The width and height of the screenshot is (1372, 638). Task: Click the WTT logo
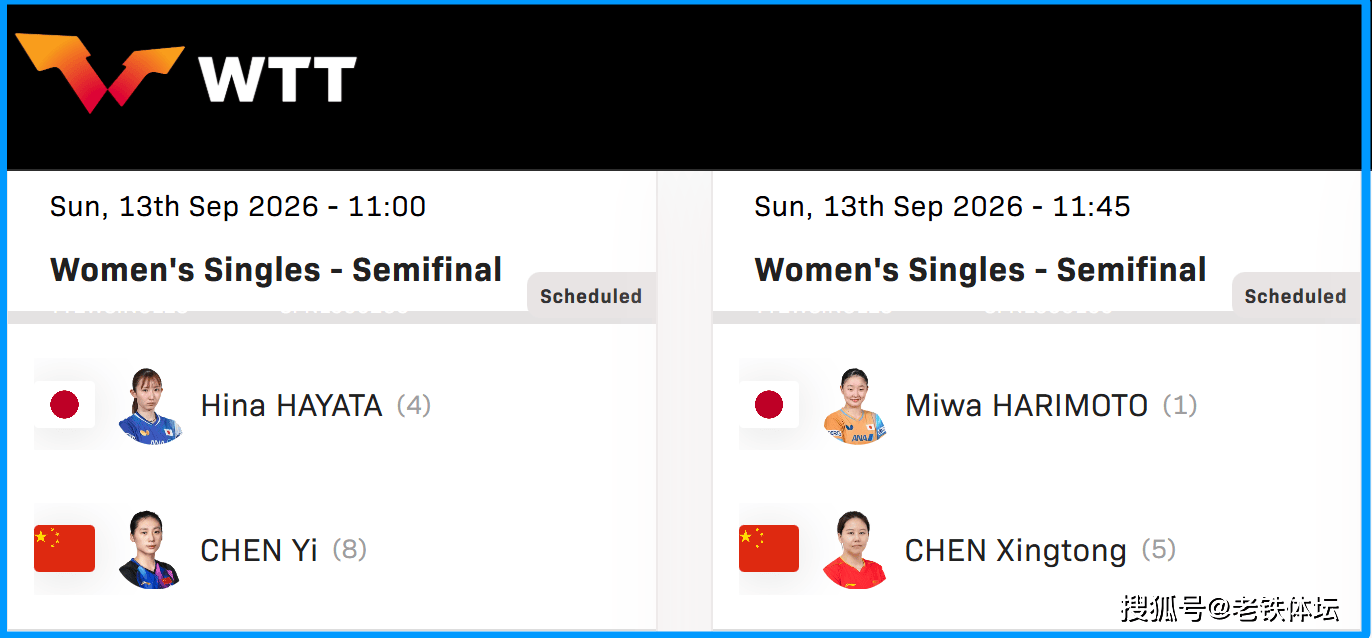pyautogui.click(x=185, y=74)
